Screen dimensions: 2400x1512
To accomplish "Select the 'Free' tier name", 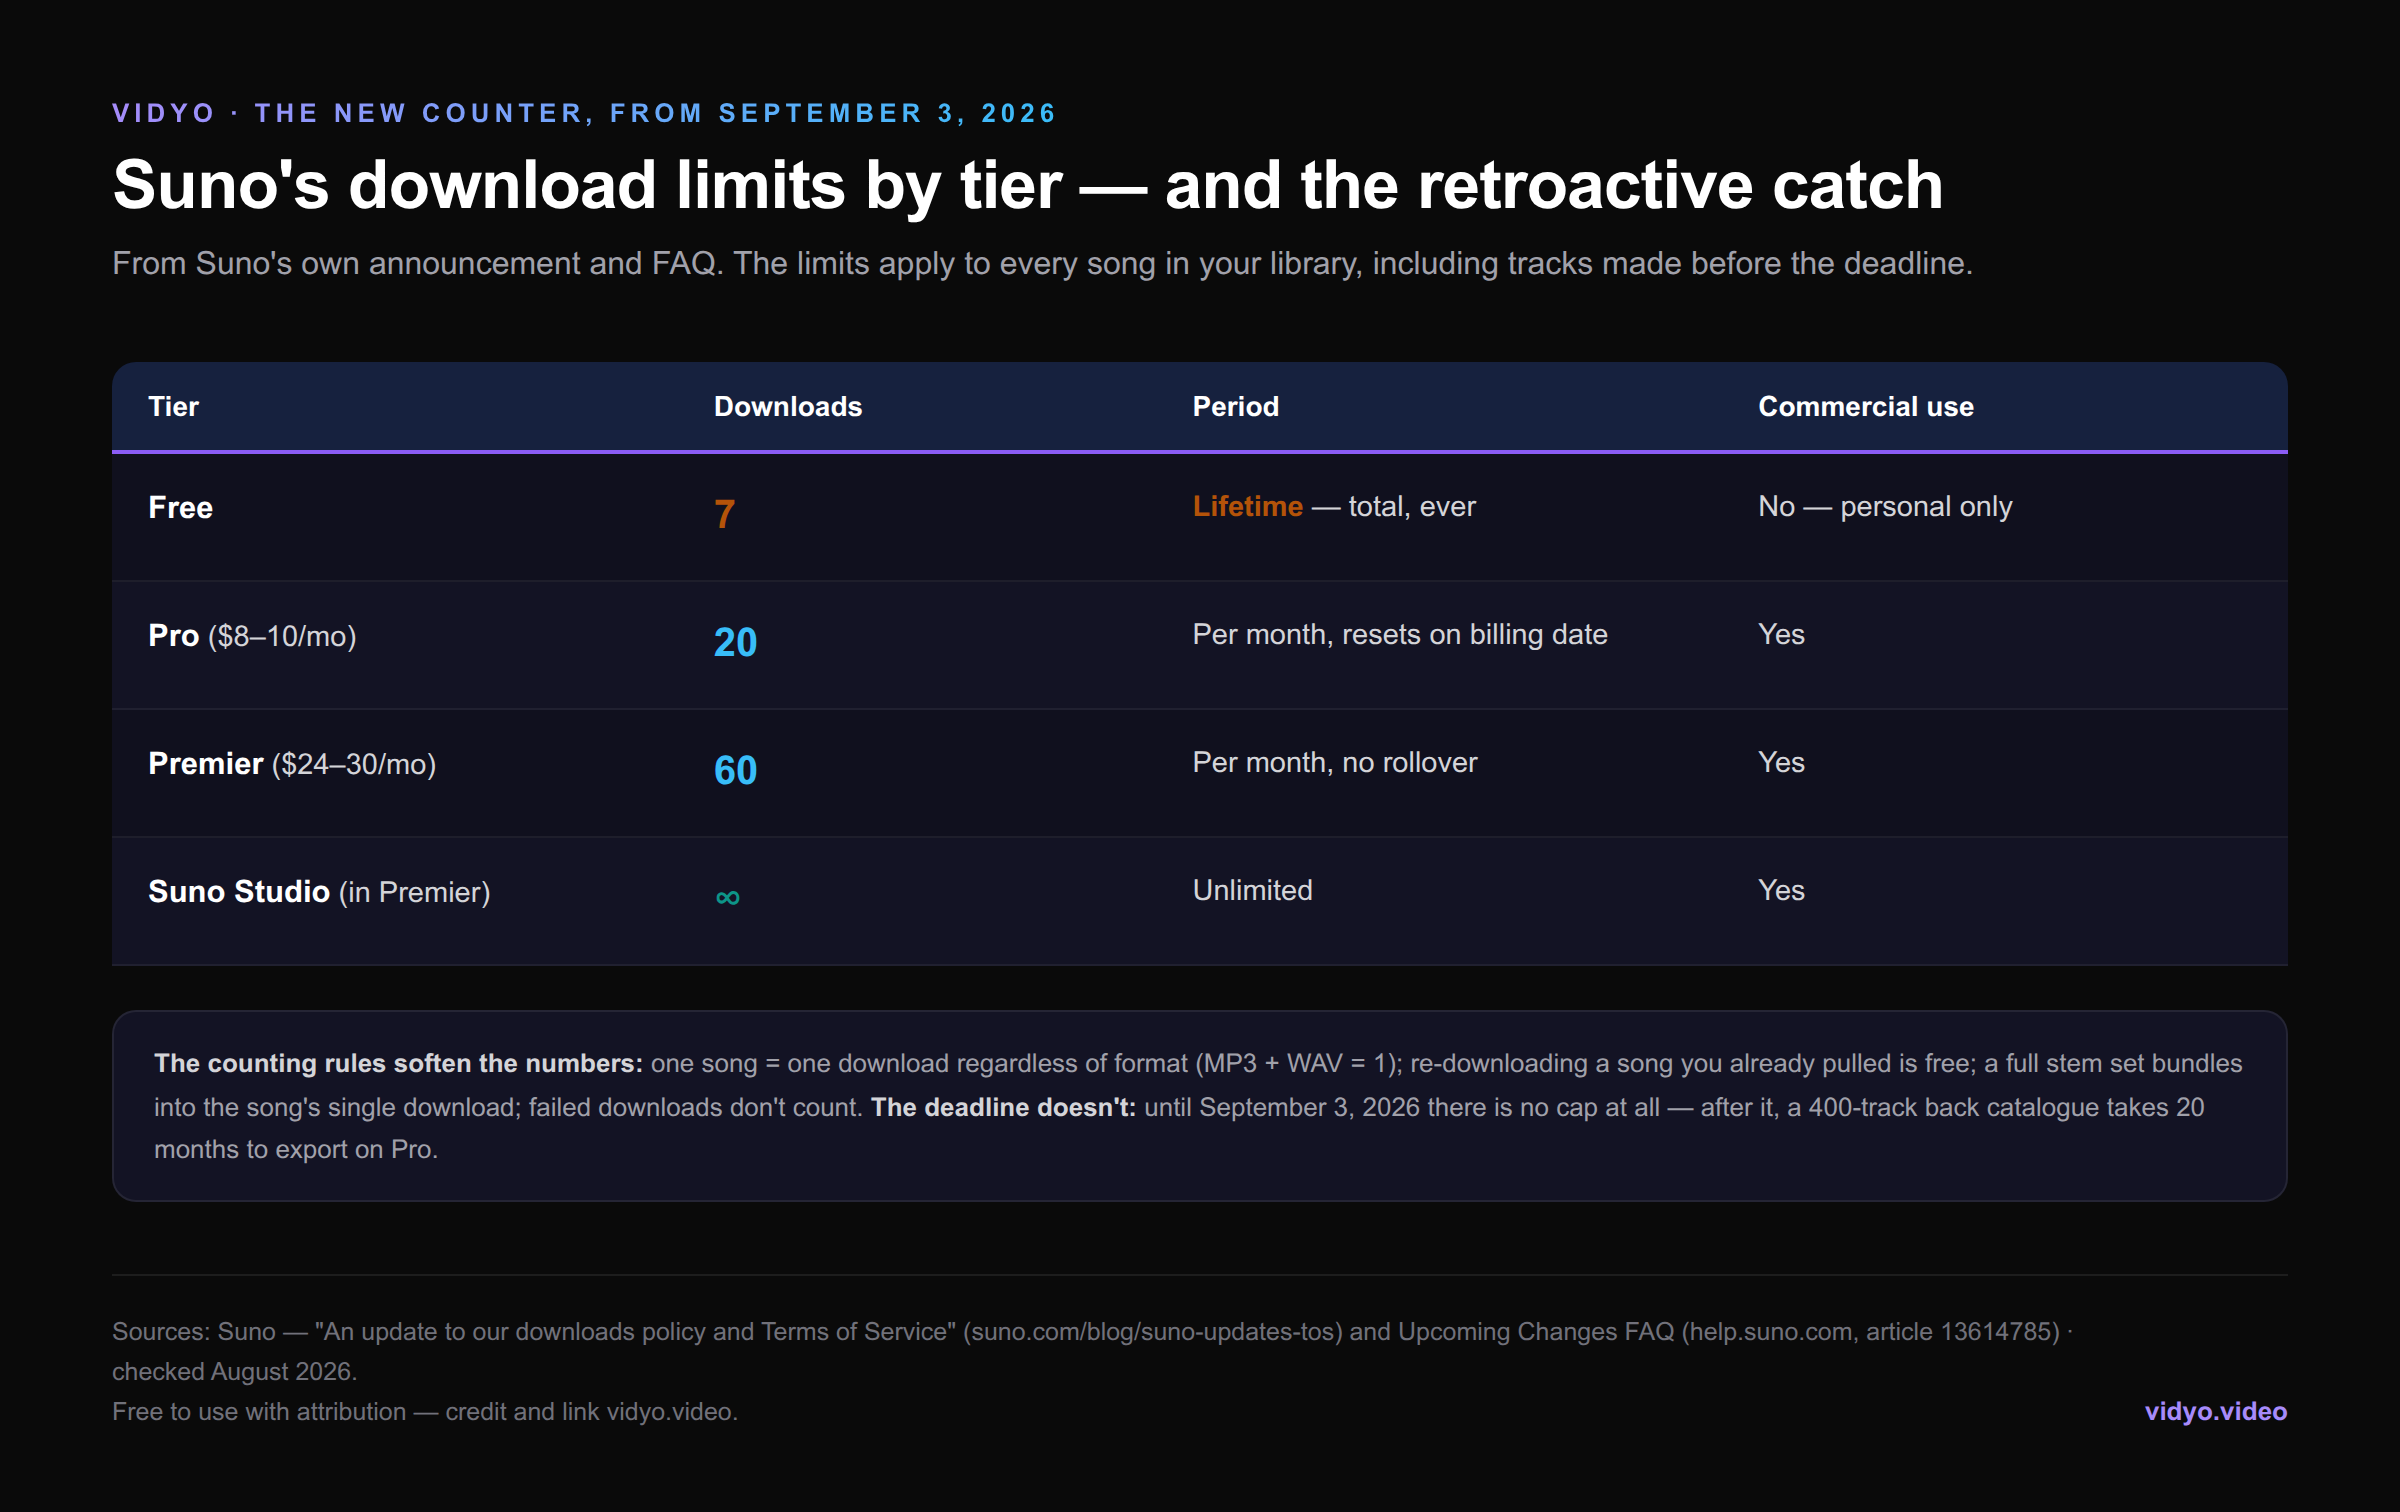I will (x=181, y=507).
